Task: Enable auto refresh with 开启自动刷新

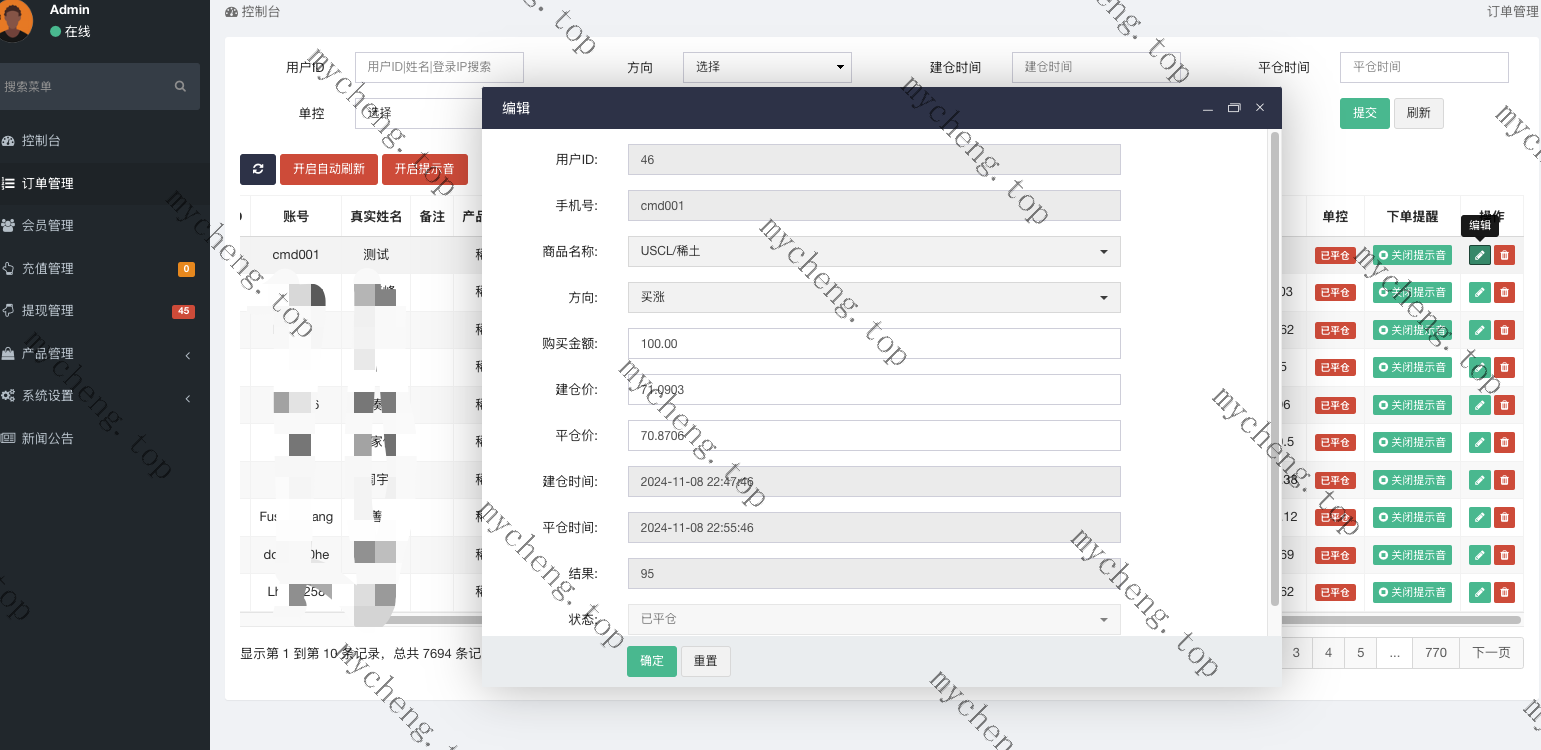Action: coord(329,169)
